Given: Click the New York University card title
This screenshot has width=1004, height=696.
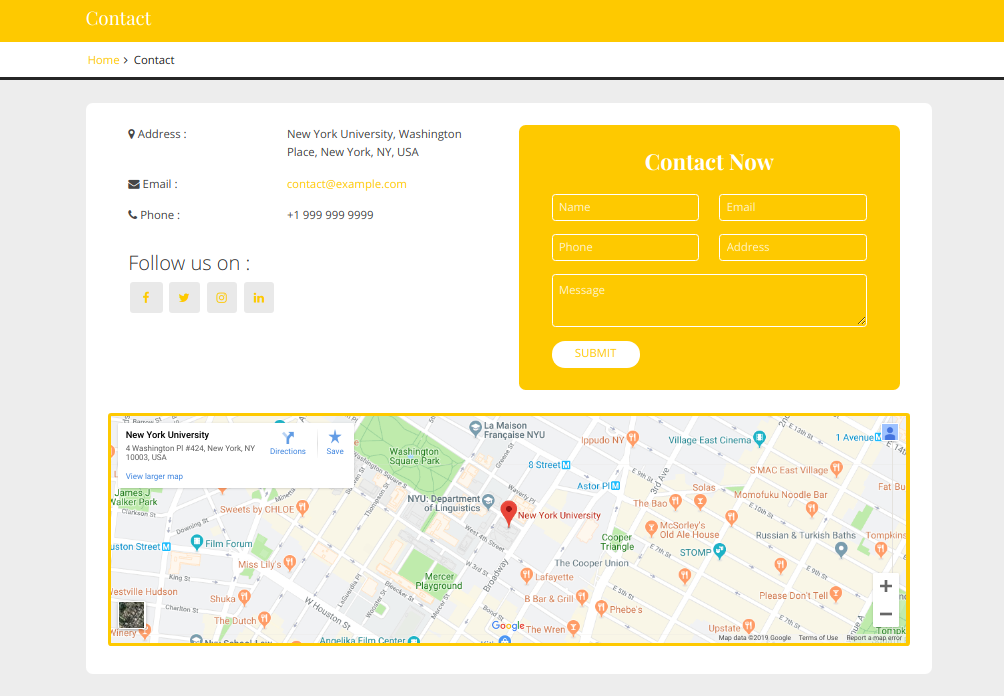Looking at the screenshot, I should (x=167, y=435).
